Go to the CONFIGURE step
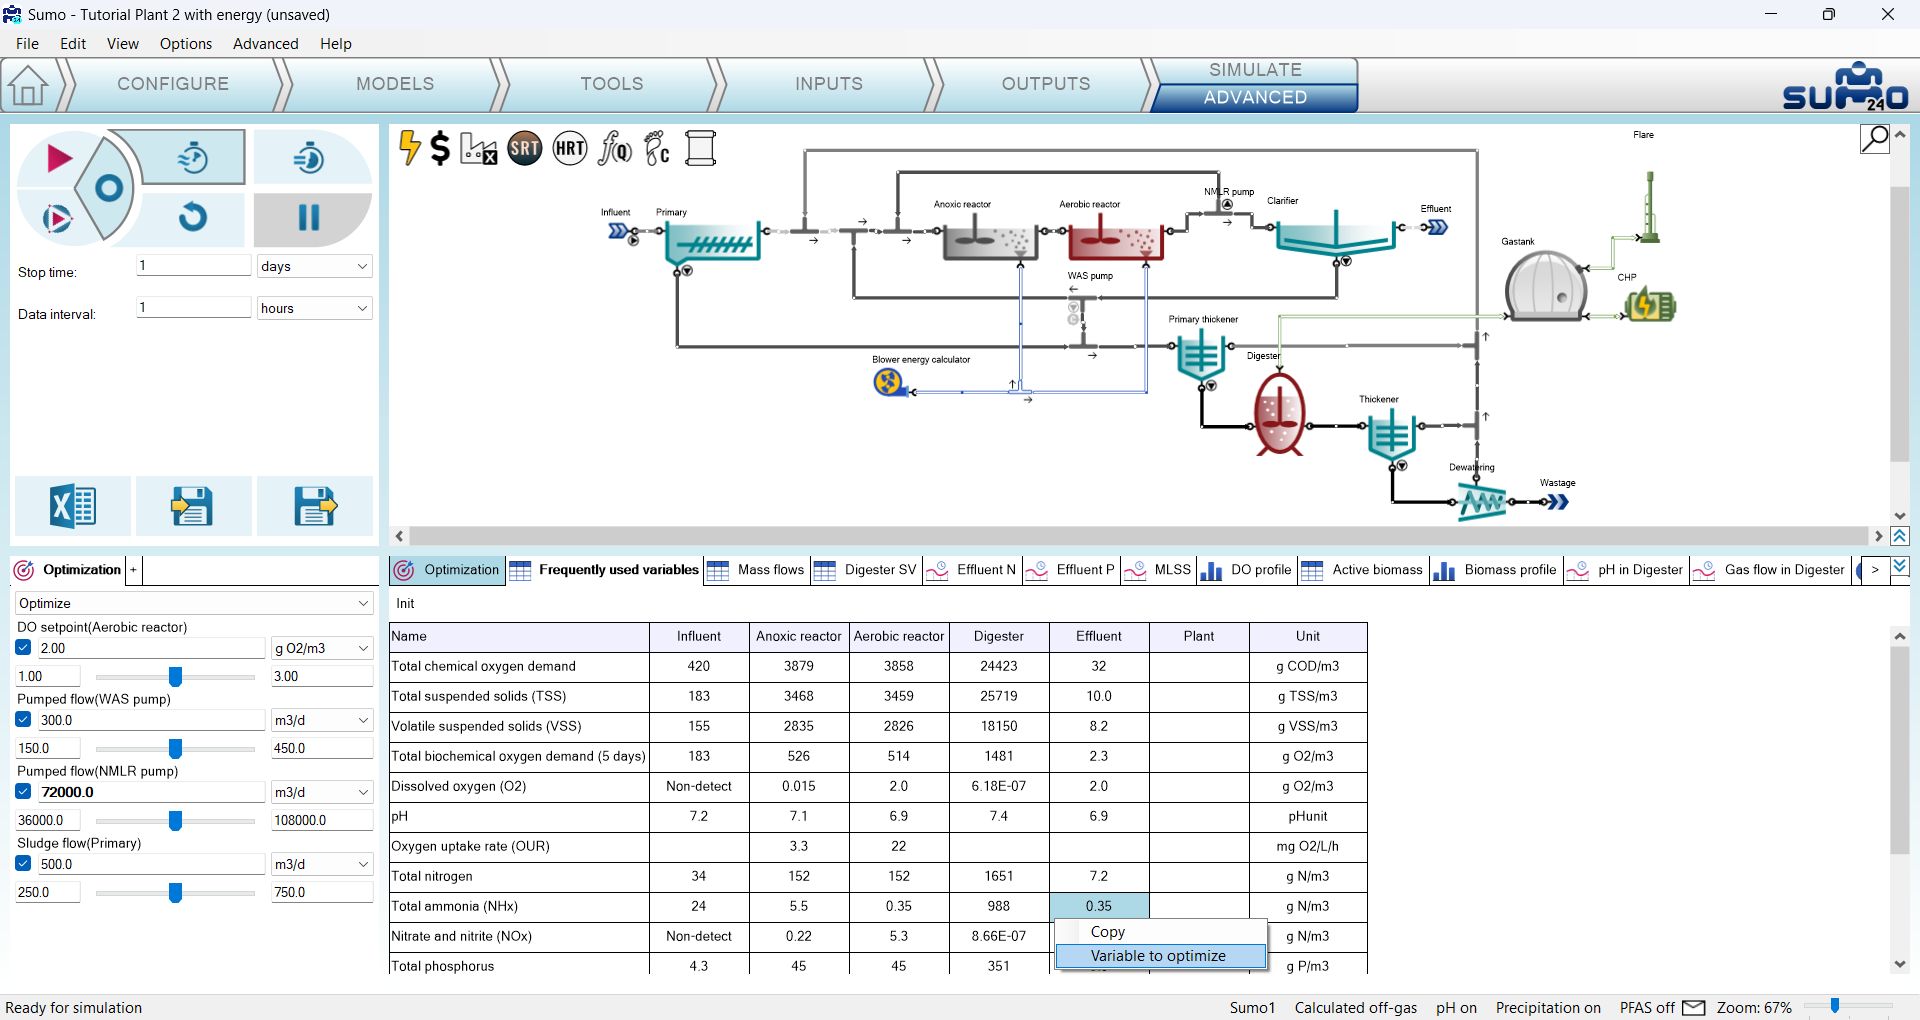This screenshot has height=1020, width=1920. (173, 84)
